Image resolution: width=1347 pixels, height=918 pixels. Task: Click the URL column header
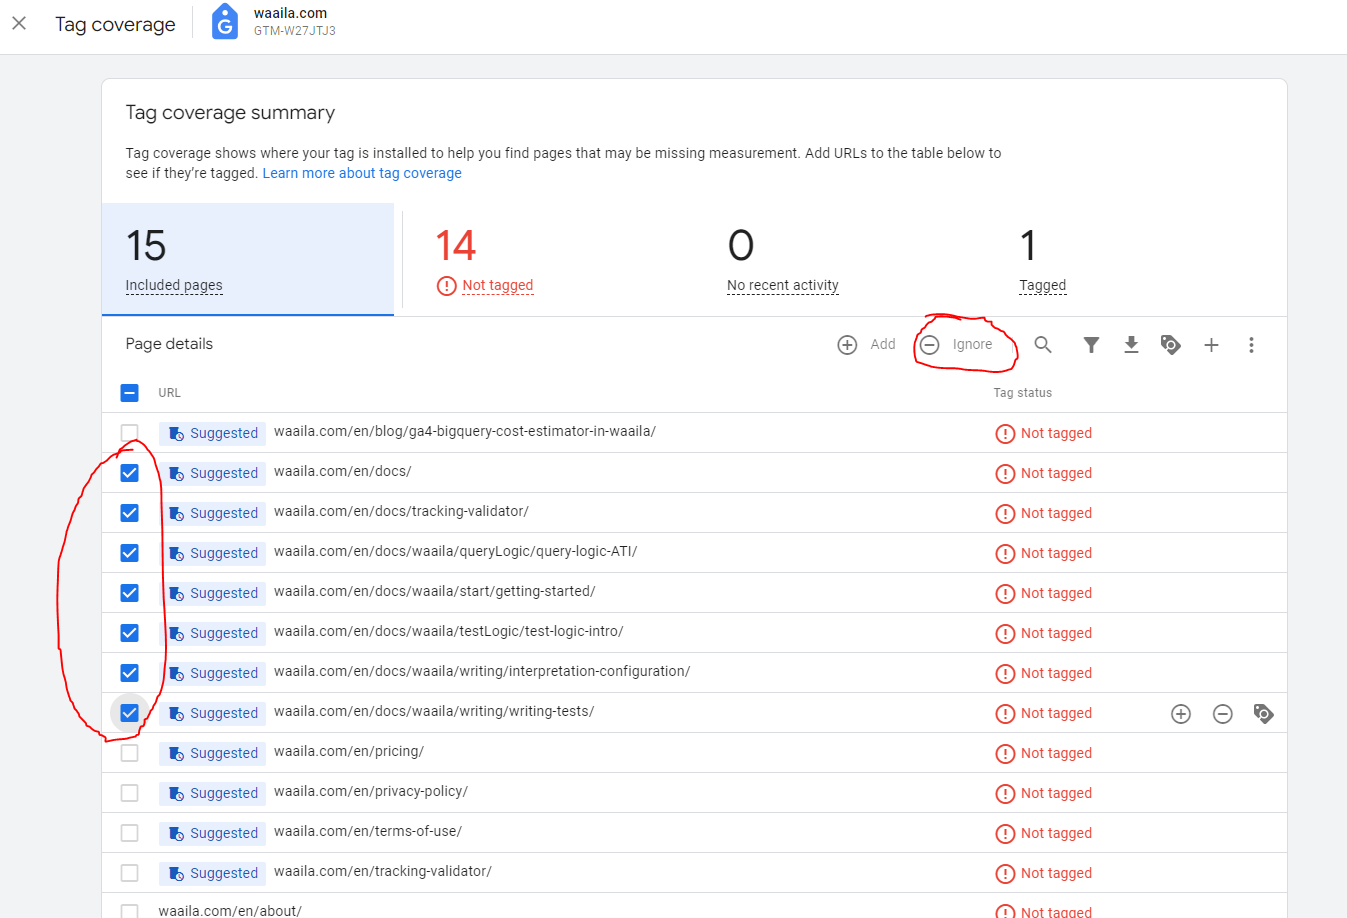pos(169,393)
